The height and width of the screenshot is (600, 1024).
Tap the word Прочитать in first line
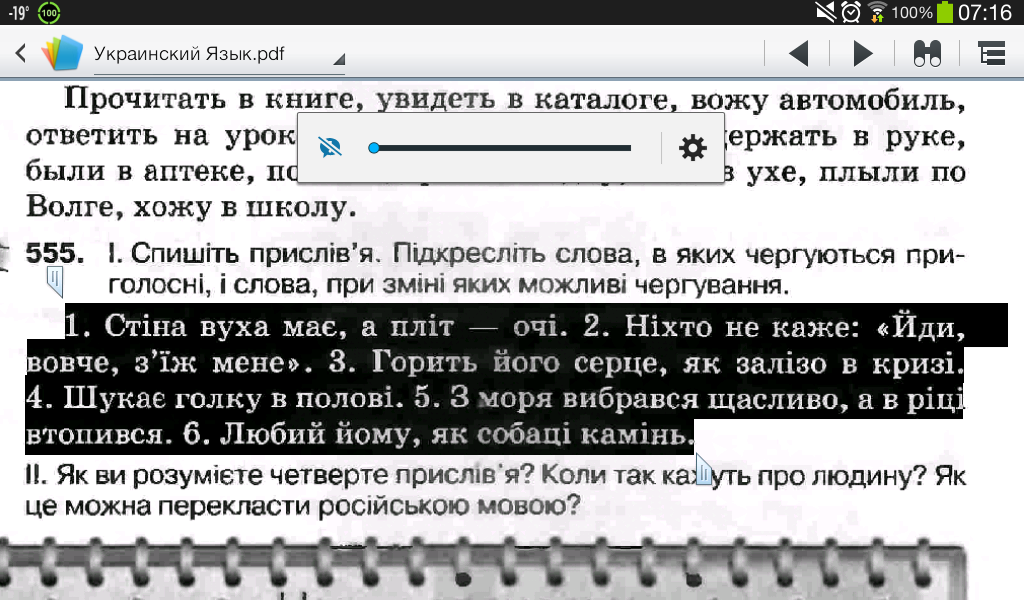(144, 100)
